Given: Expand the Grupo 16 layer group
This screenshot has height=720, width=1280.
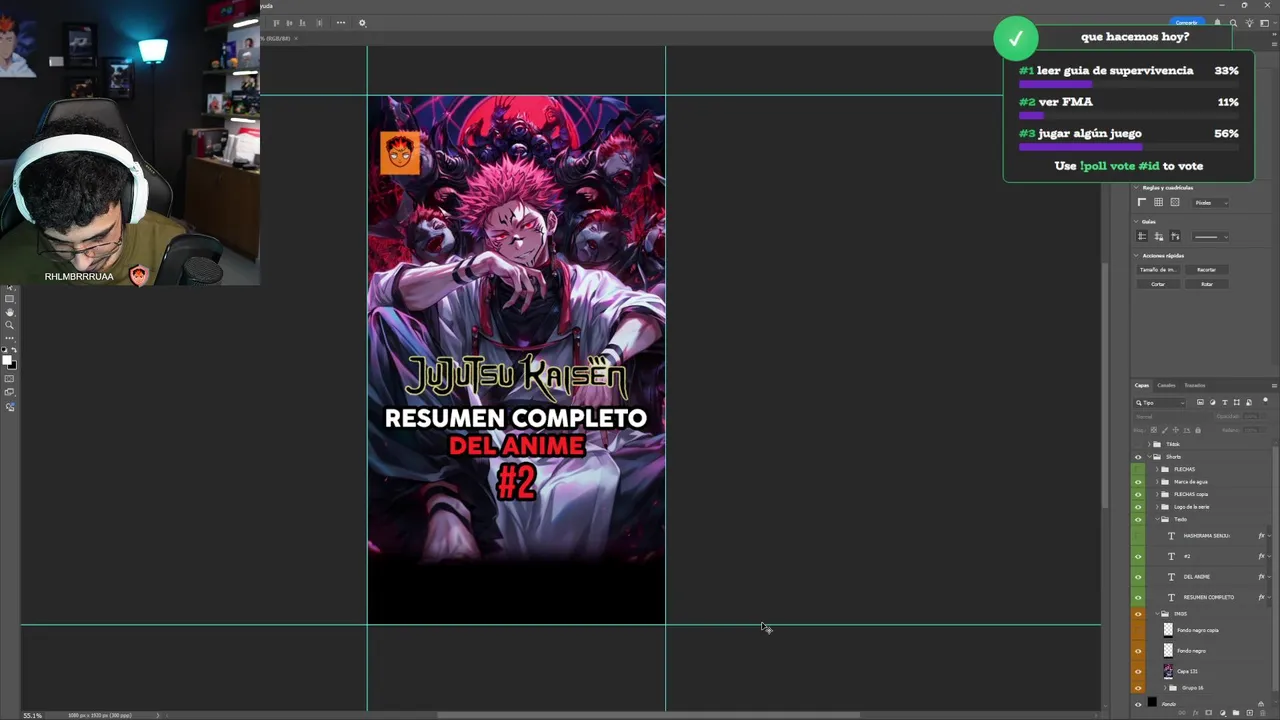Looking at the screenshot, I should pos(1165,688).
